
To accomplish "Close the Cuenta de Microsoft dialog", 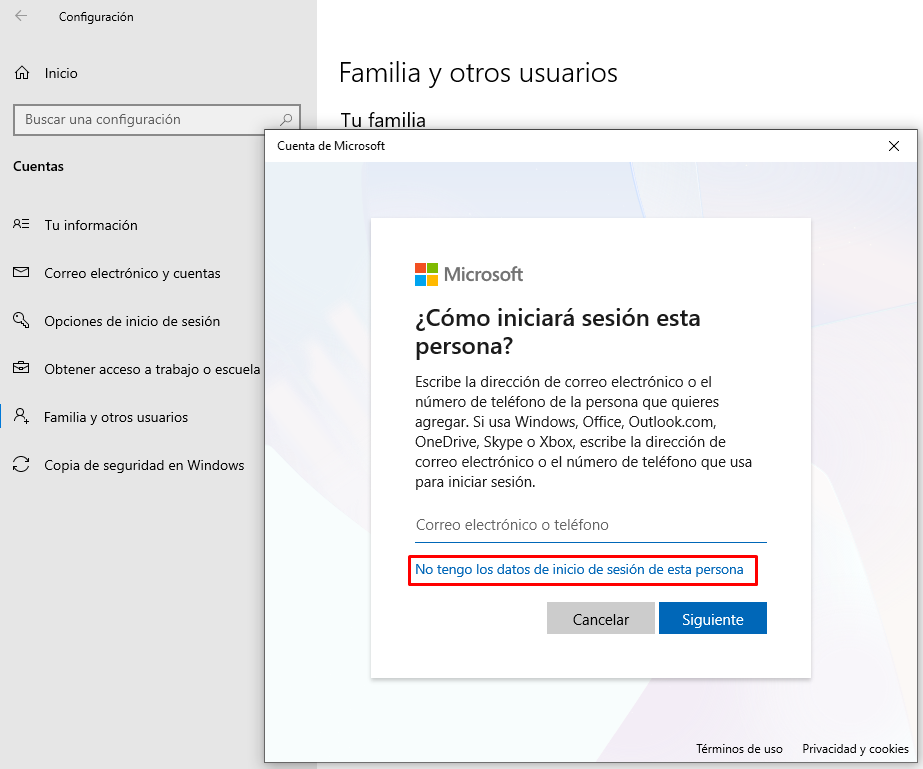I will (x=893, y=146).
